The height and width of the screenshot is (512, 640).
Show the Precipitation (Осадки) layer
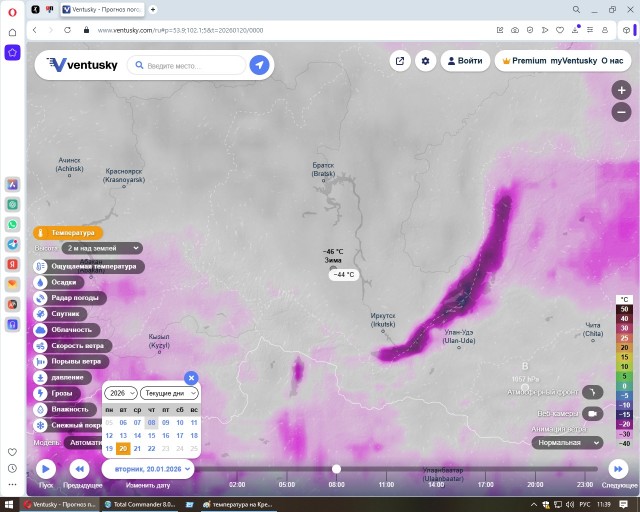coord(58,282)
